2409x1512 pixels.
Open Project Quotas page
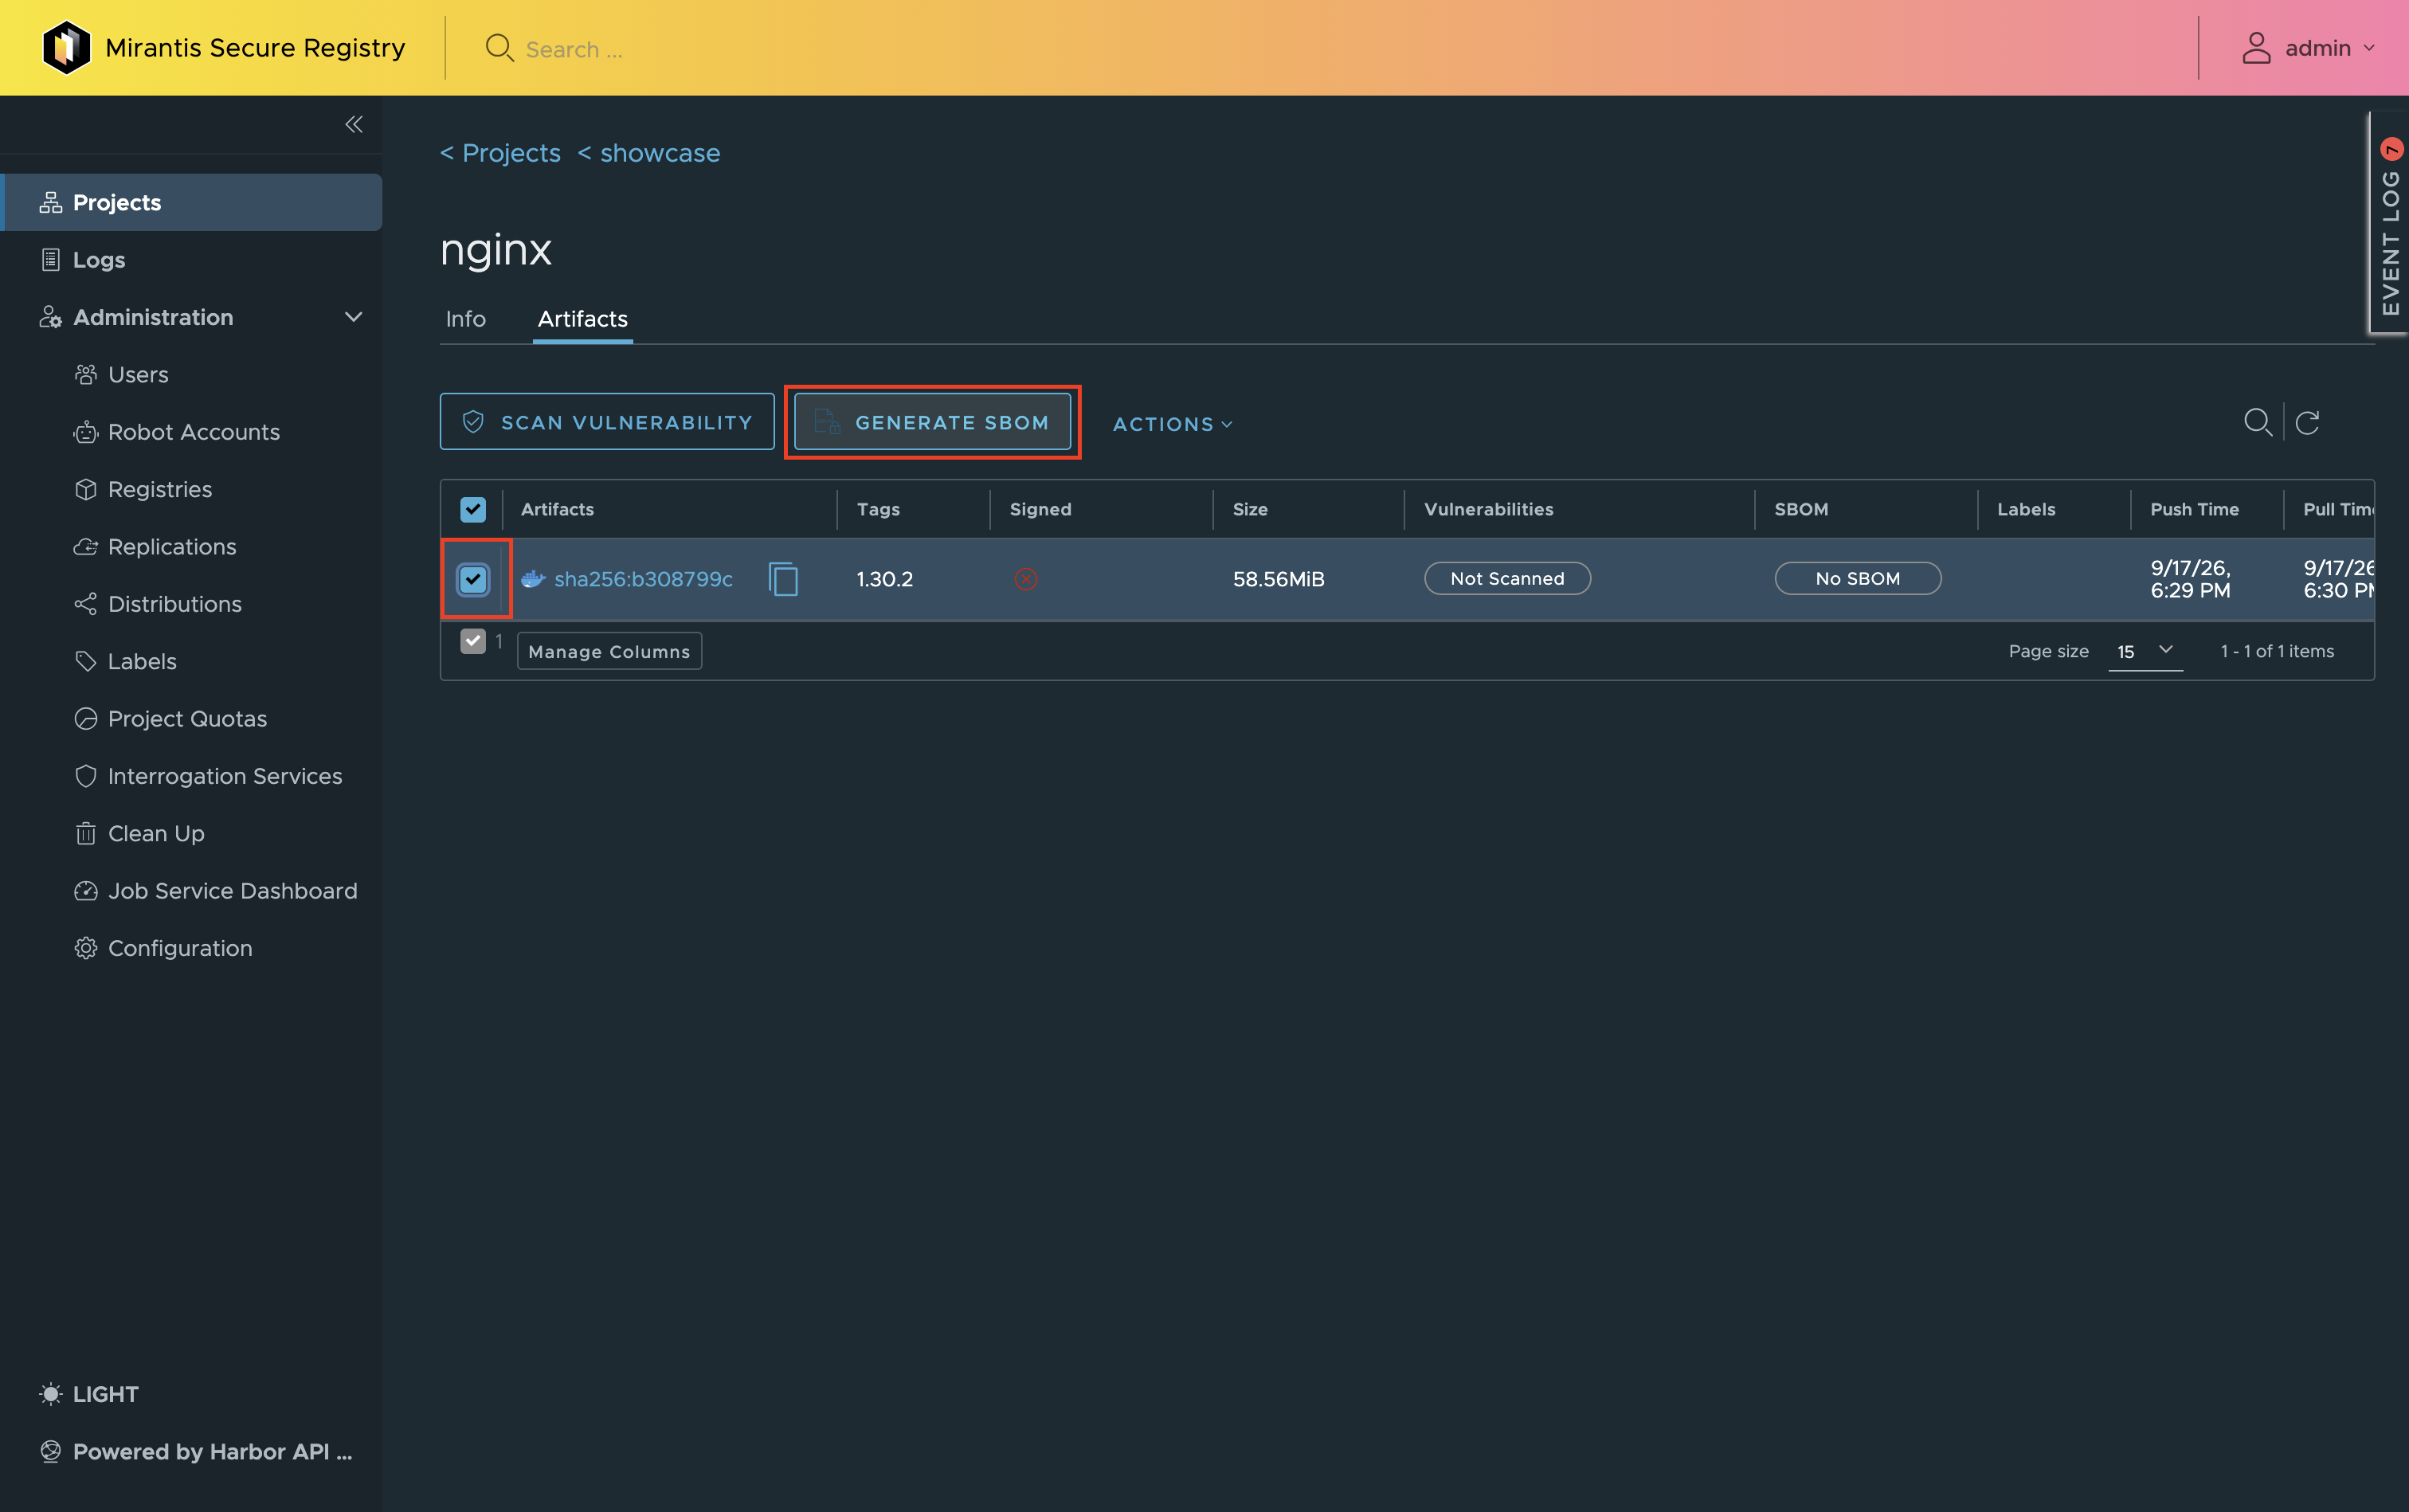pos(187,719)
